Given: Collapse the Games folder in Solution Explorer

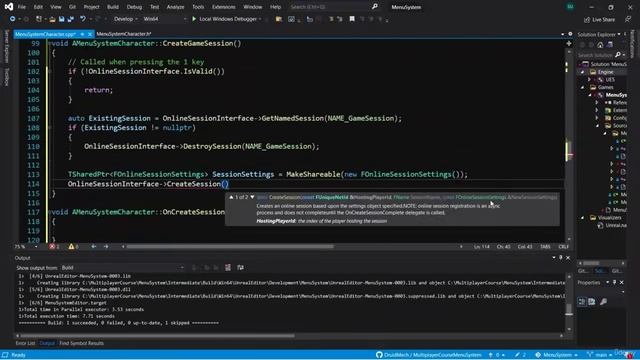Looking at the screenshot, I should [x=582, y=87].
